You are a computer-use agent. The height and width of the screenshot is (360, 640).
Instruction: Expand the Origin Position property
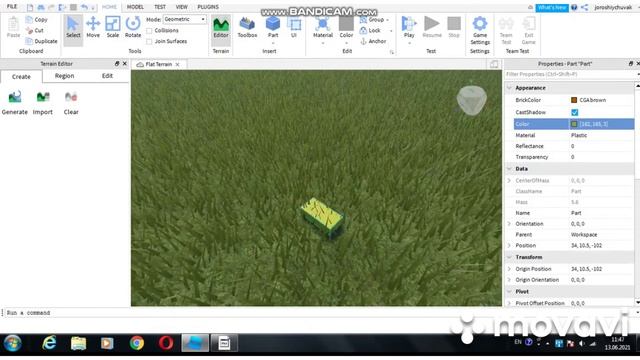click(509, 269)
